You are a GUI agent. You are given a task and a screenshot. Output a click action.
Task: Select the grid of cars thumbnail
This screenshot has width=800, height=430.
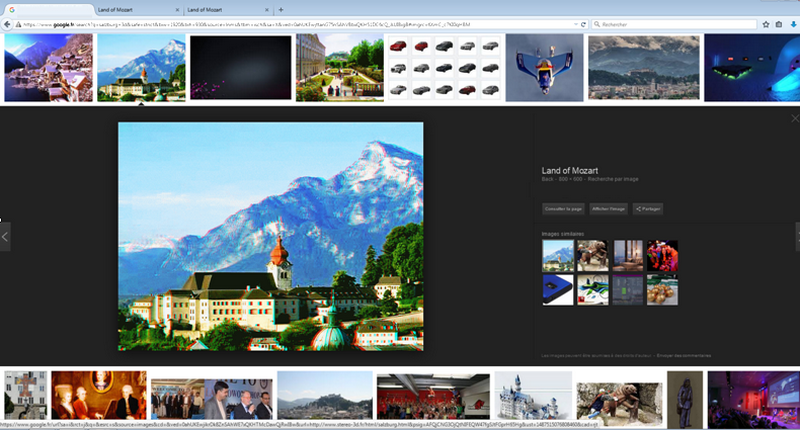click(x=444, y=67)
